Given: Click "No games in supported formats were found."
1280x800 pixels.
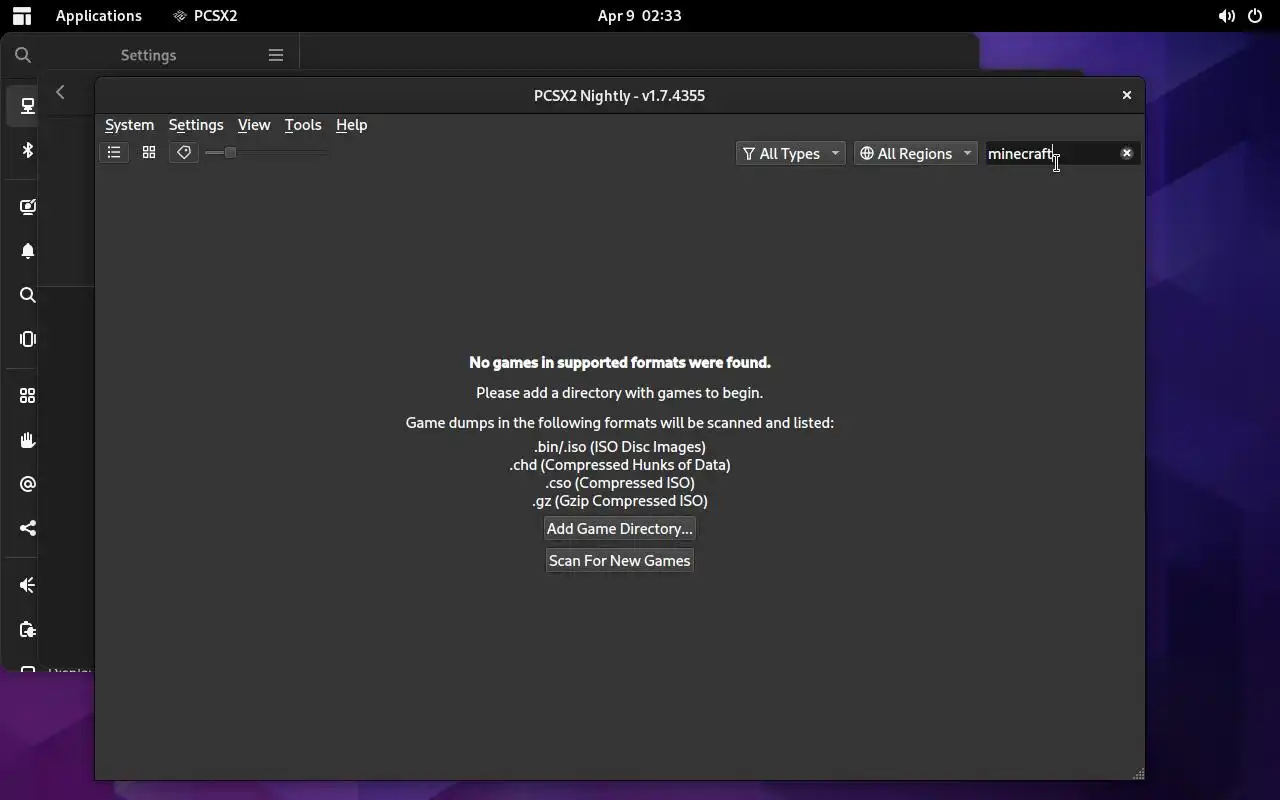Looking at the screenshot, I should pos(620,362).
